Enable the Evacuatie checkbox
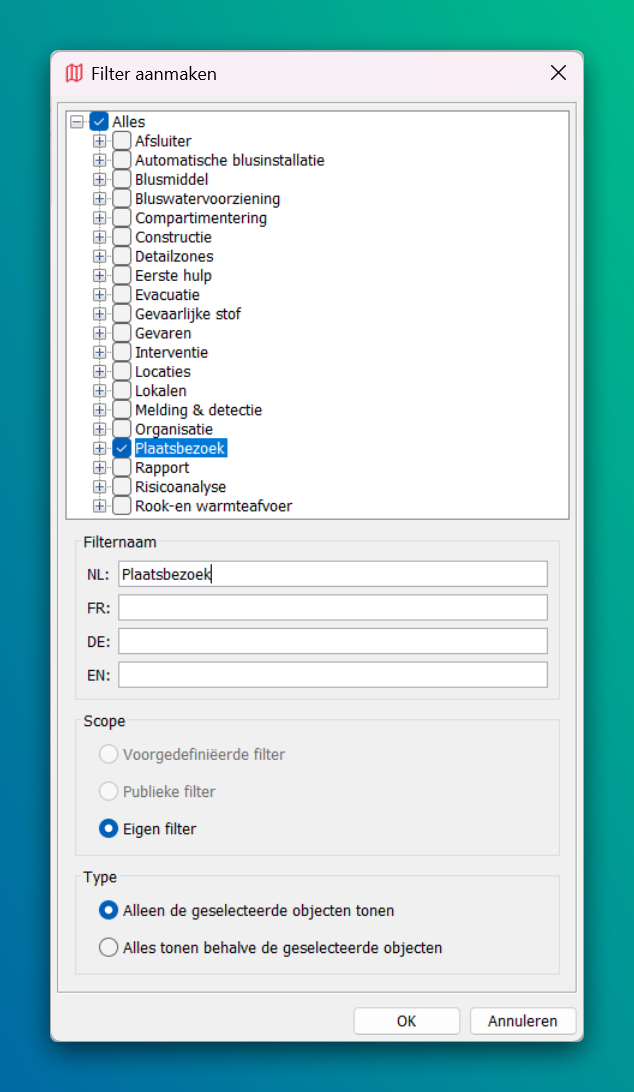Image resolution: width=634 pixels, height=1092 pixels. pos(121,295)
